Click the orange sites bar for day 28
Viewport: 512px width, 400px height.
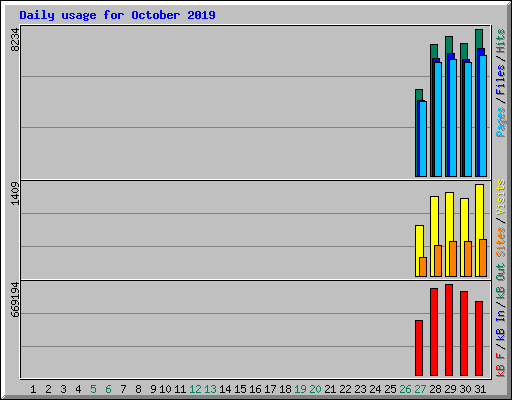[x=438, y=261]
